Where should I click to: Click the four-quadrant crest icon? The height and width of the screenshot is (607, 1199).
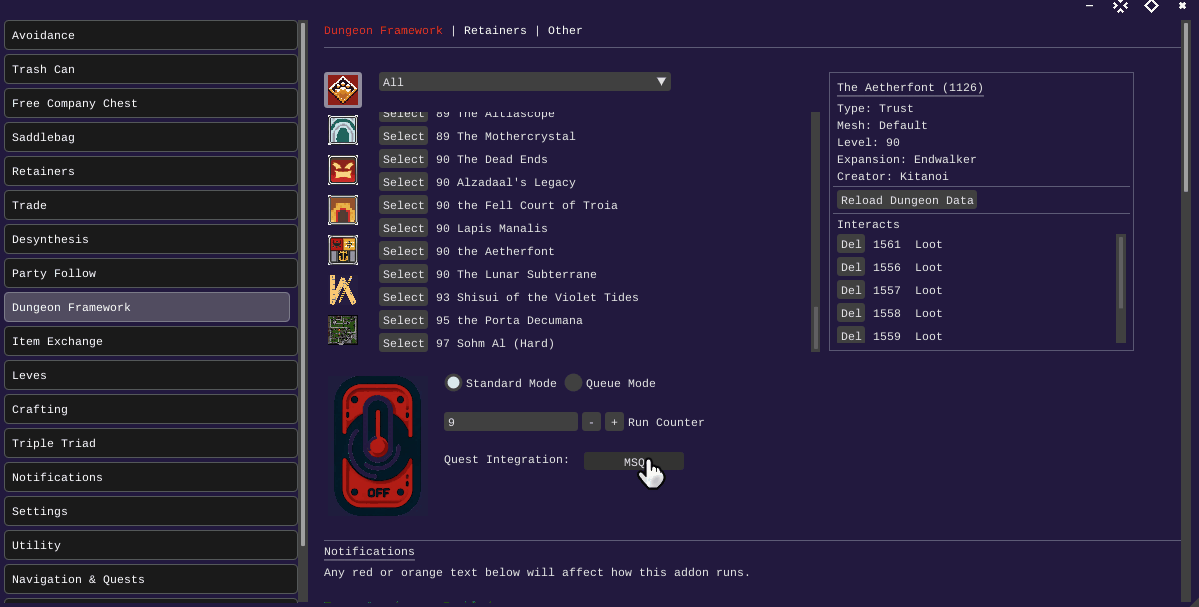[x=343, y=250]
